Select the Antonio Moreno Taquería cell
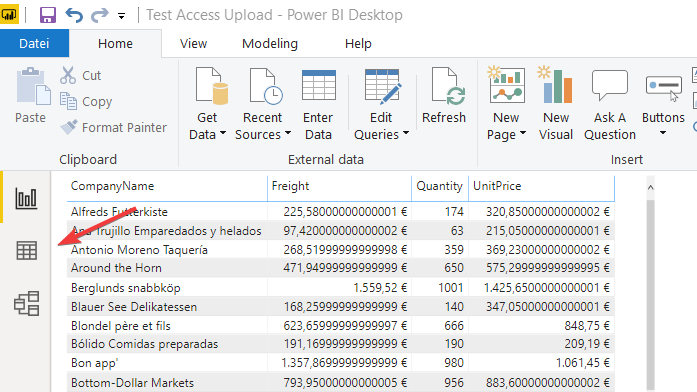This screenshot has width=697, height=392. click(x=167, y=250)
